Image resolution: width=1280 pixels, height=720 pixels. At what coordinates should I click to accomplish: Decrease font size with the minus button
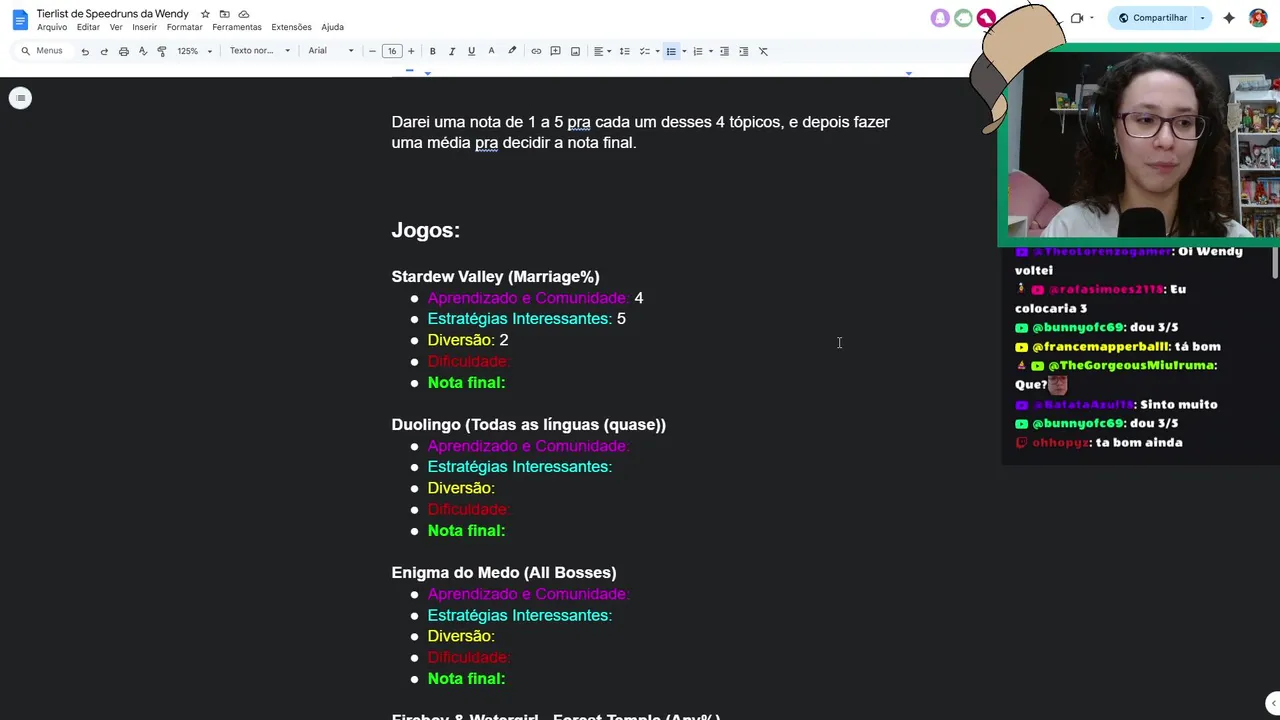pyautogui.click(x=372, y=51)
